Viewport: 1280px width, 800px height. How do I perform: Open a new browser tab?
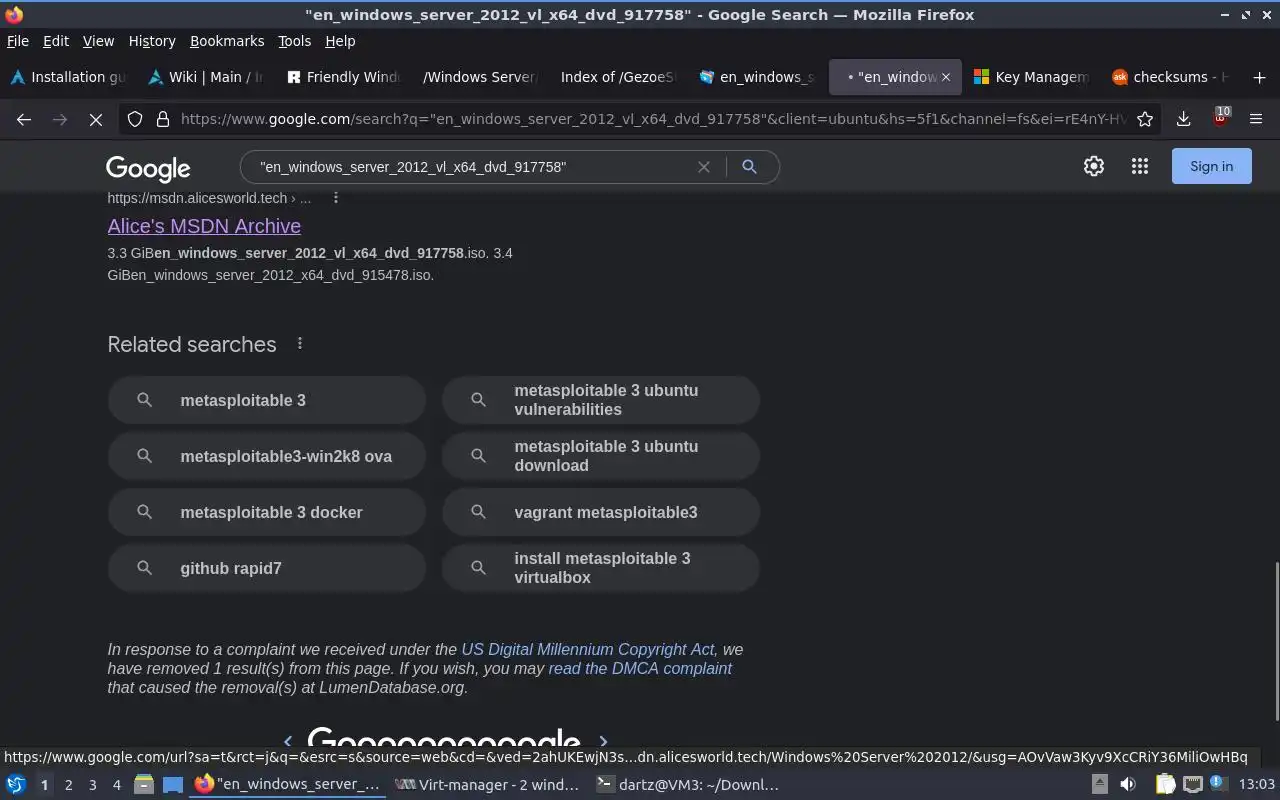coord(1258,77)
